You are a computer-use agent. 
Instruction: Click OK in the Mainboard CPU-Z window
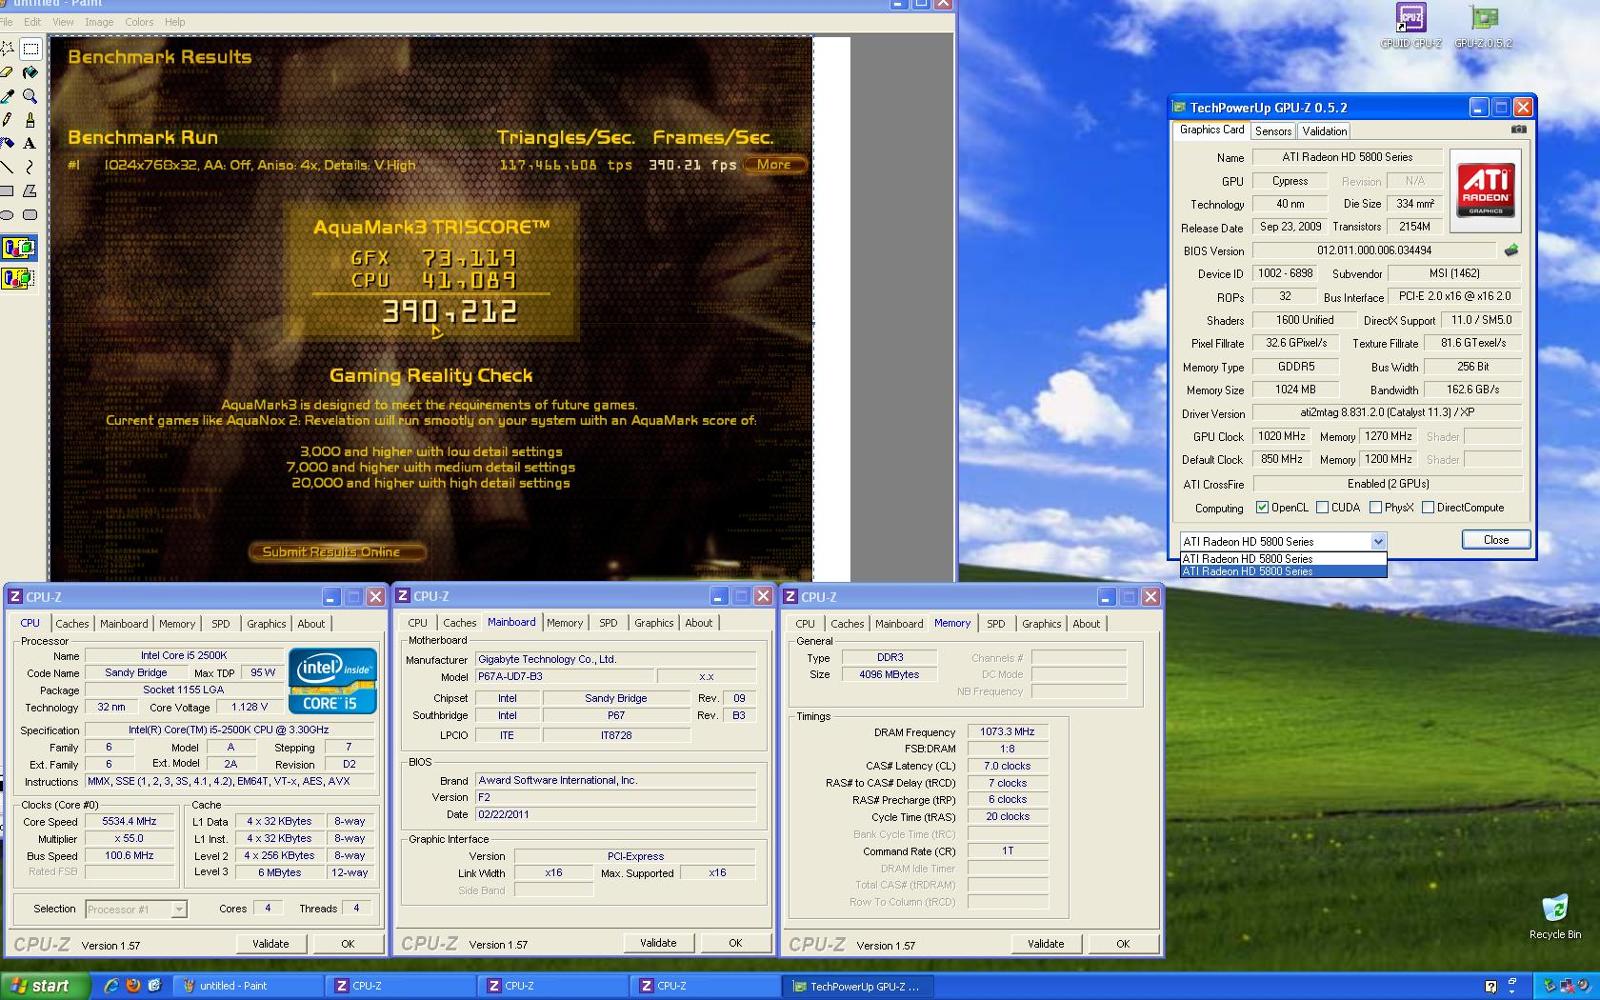point(735,943)
